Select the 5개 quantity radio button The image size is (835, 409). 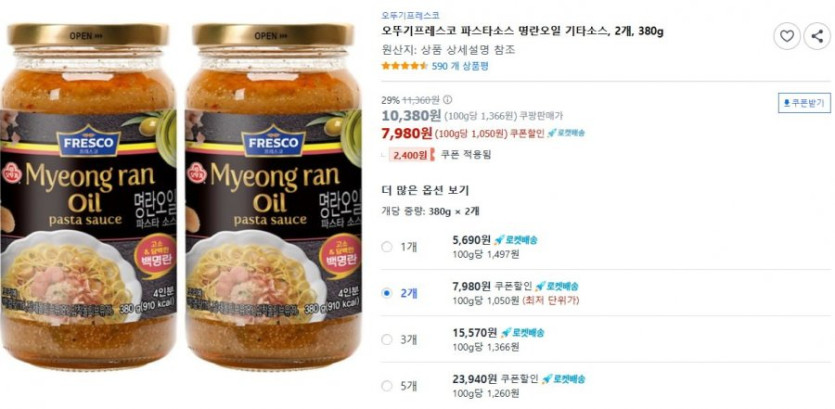(x=387, y=386)
